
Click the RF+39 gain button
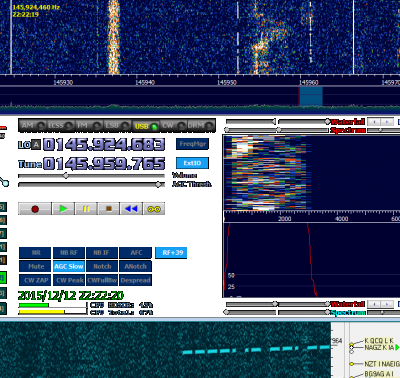tap(171, 253)
